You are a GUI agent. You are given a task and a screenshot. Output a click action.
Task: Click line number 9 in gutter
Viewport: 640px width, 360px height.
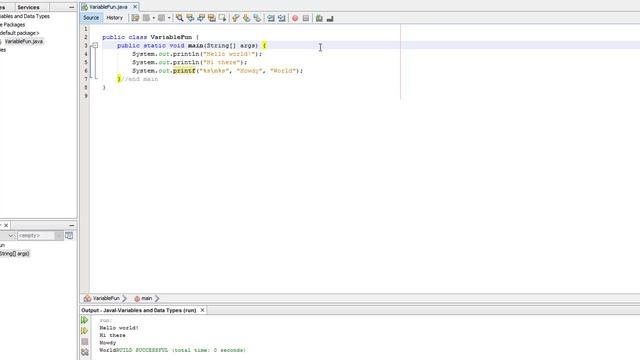coord(86,96)
